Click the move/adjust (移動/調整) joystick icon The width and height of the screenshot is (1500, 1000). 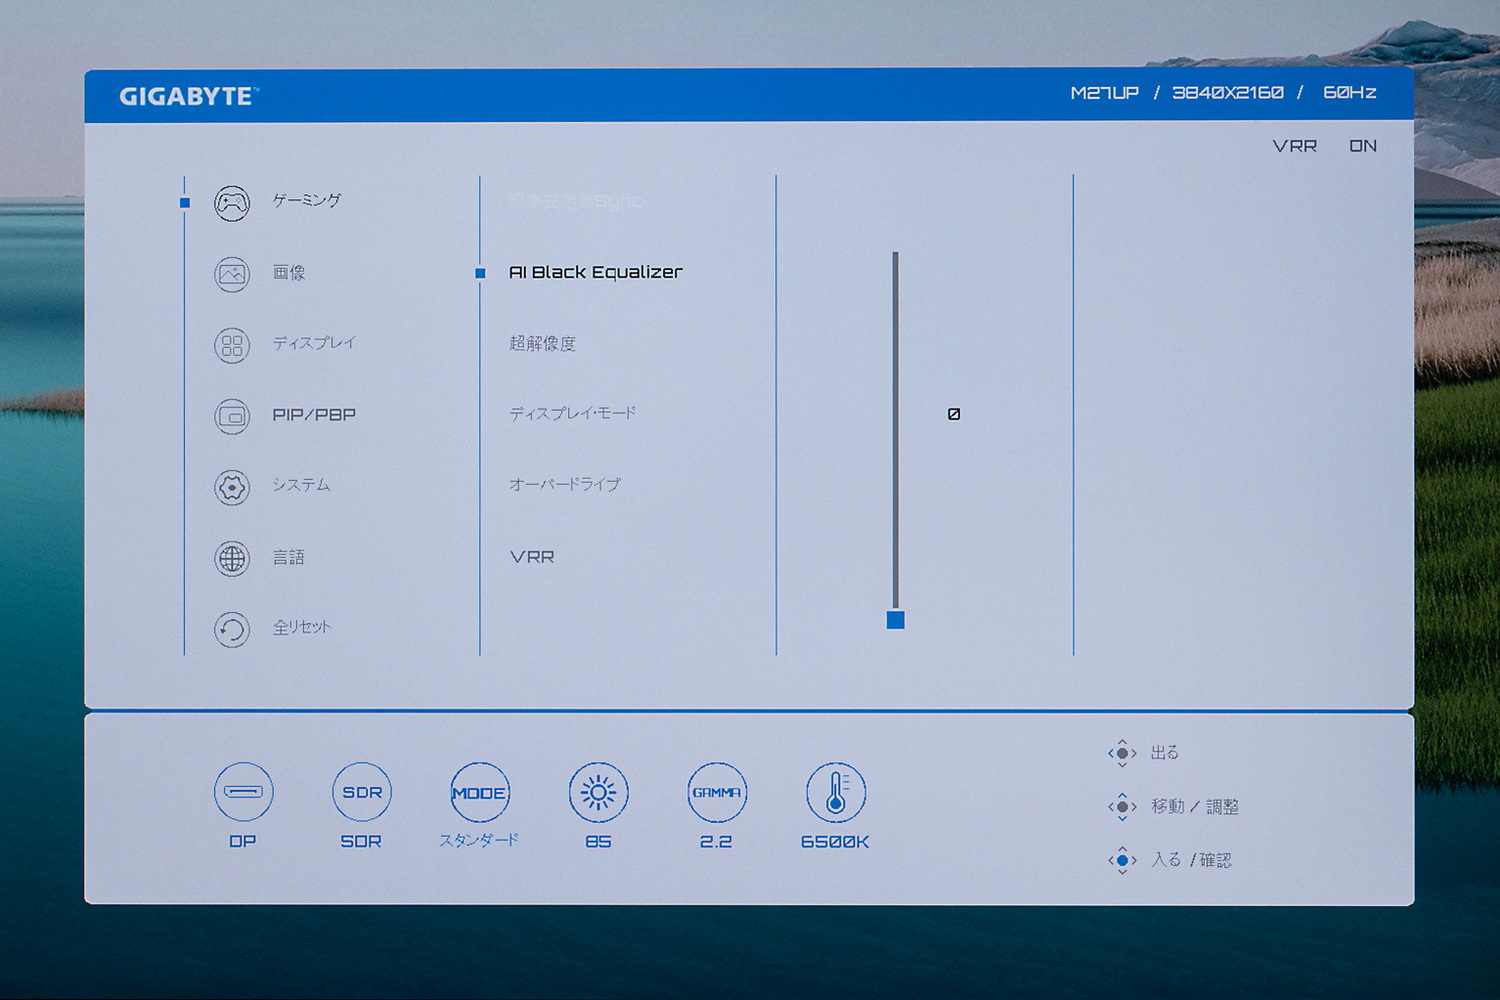(x=1122, y=806)
